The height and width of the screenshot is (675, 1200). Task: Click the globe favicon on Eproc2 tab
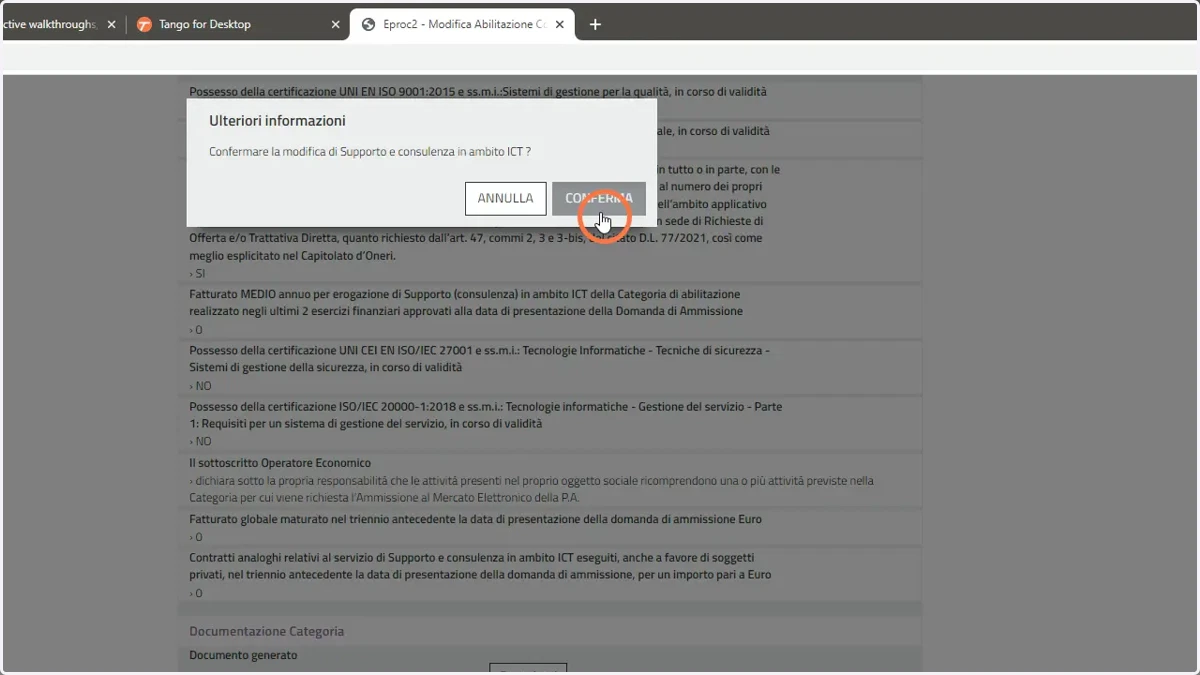(x=368, y=24)
